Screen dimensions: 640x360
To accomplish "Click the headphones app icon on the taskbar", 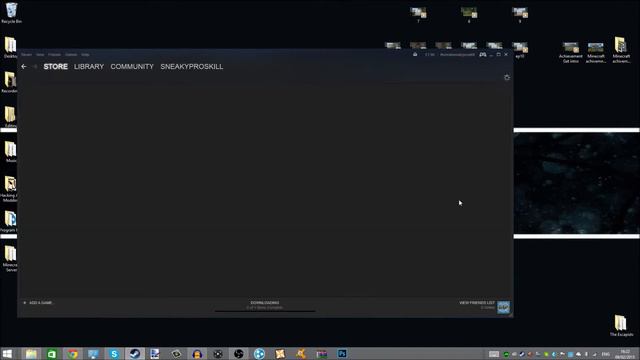I will pyautogui.click(x=197, y=353).
